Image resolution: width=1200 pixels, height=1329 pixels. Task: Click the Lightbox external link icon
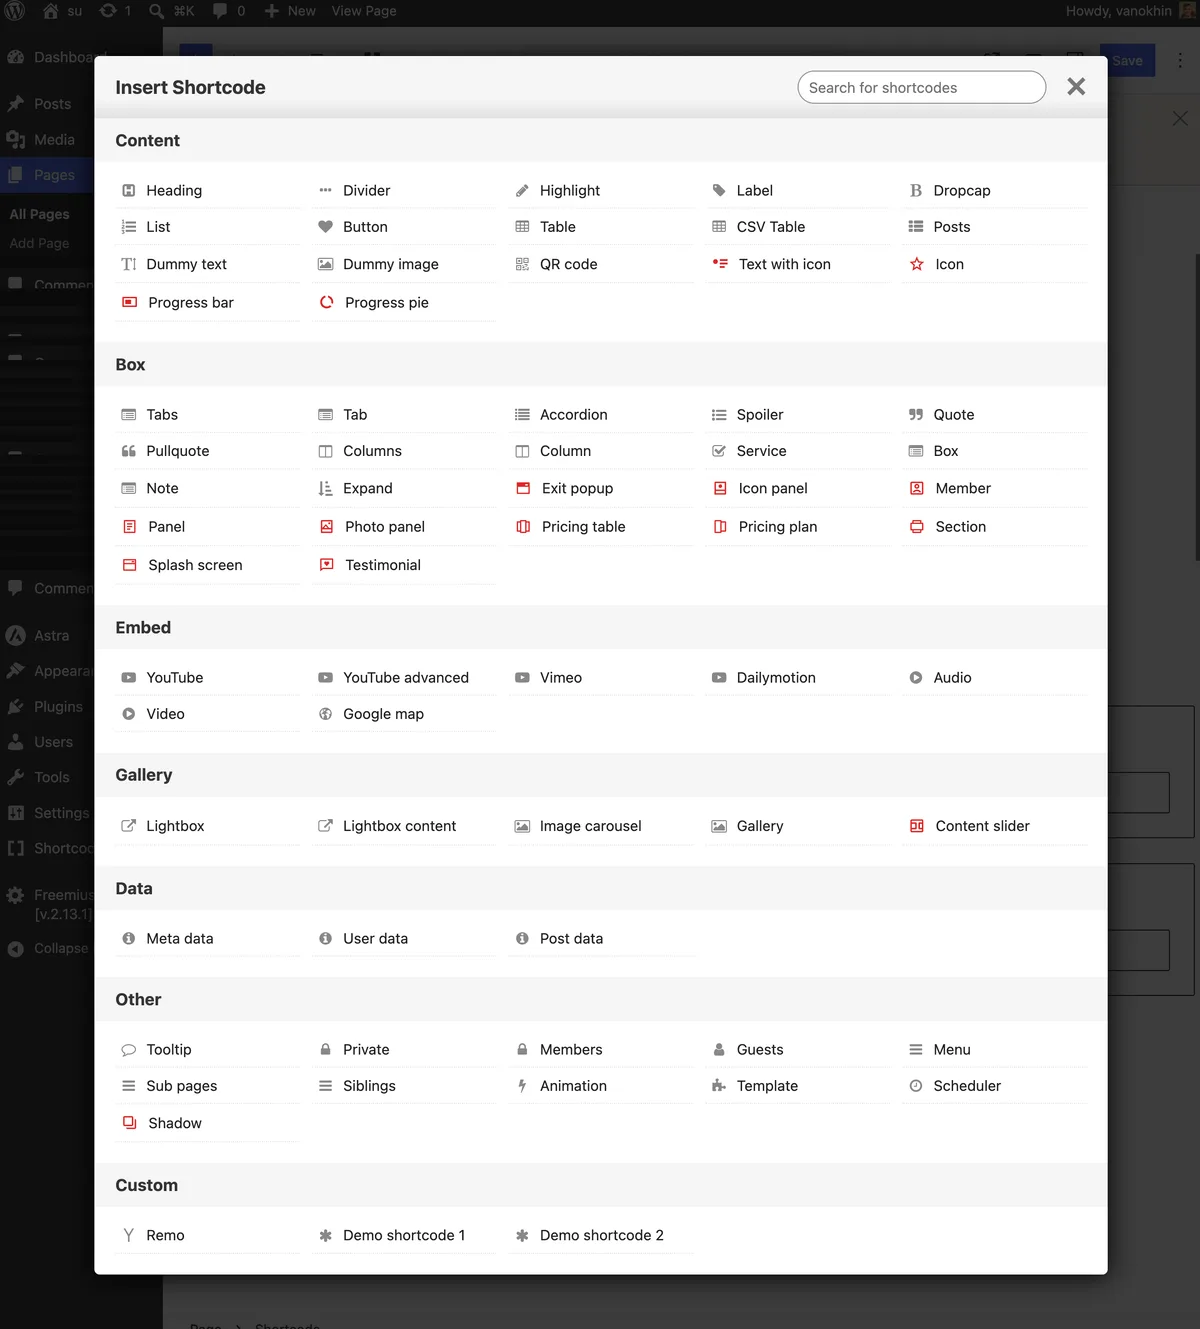point(128,826)
